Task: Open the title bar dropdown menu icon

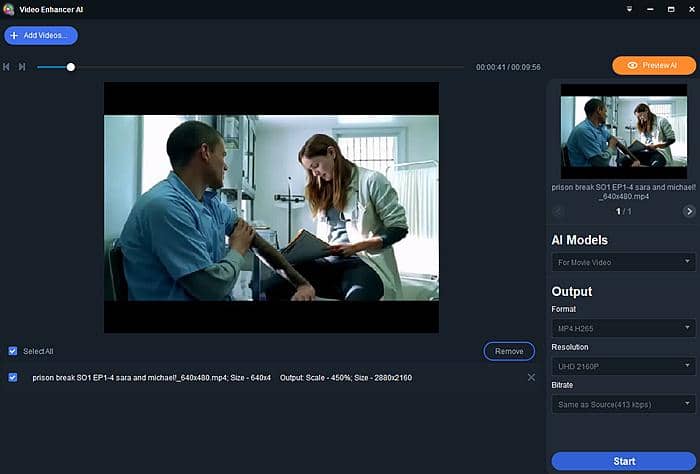Action: coord(629,9)
